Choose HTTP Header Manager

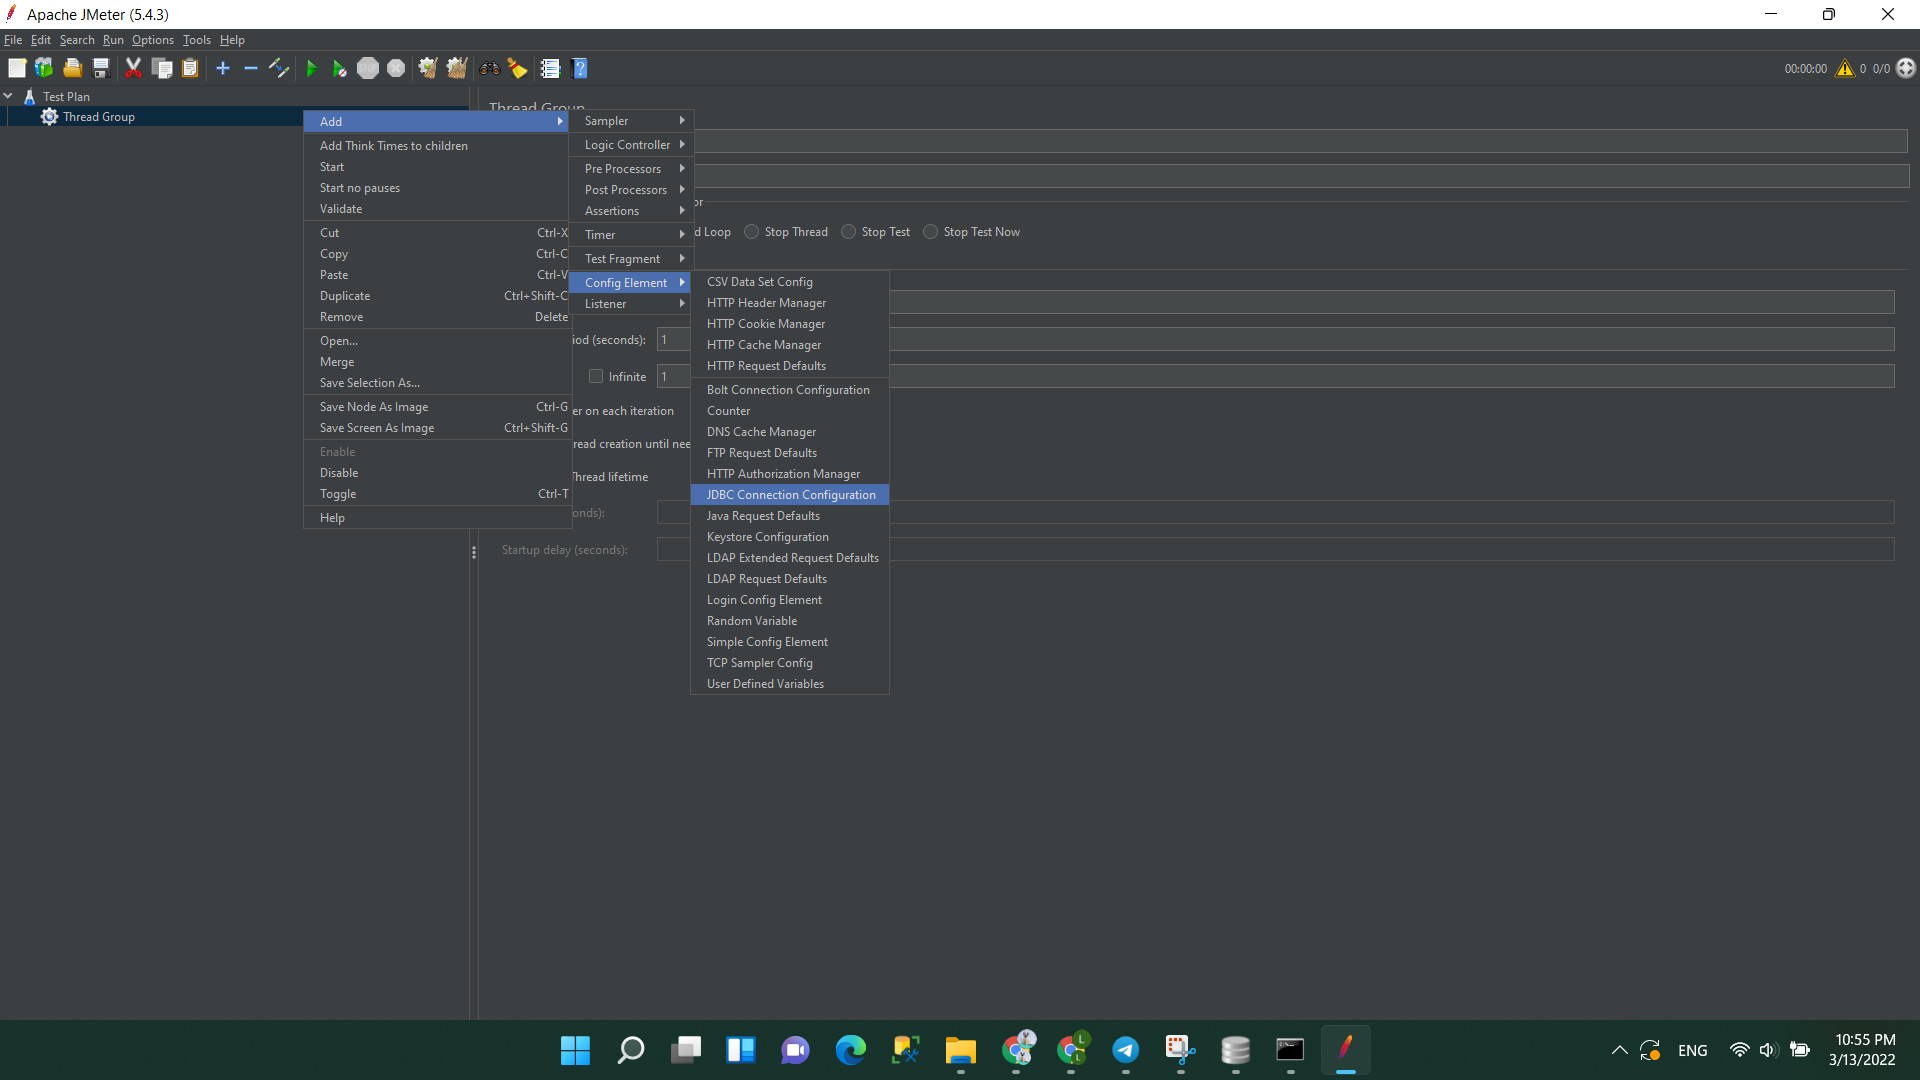[x=790, y=302]
